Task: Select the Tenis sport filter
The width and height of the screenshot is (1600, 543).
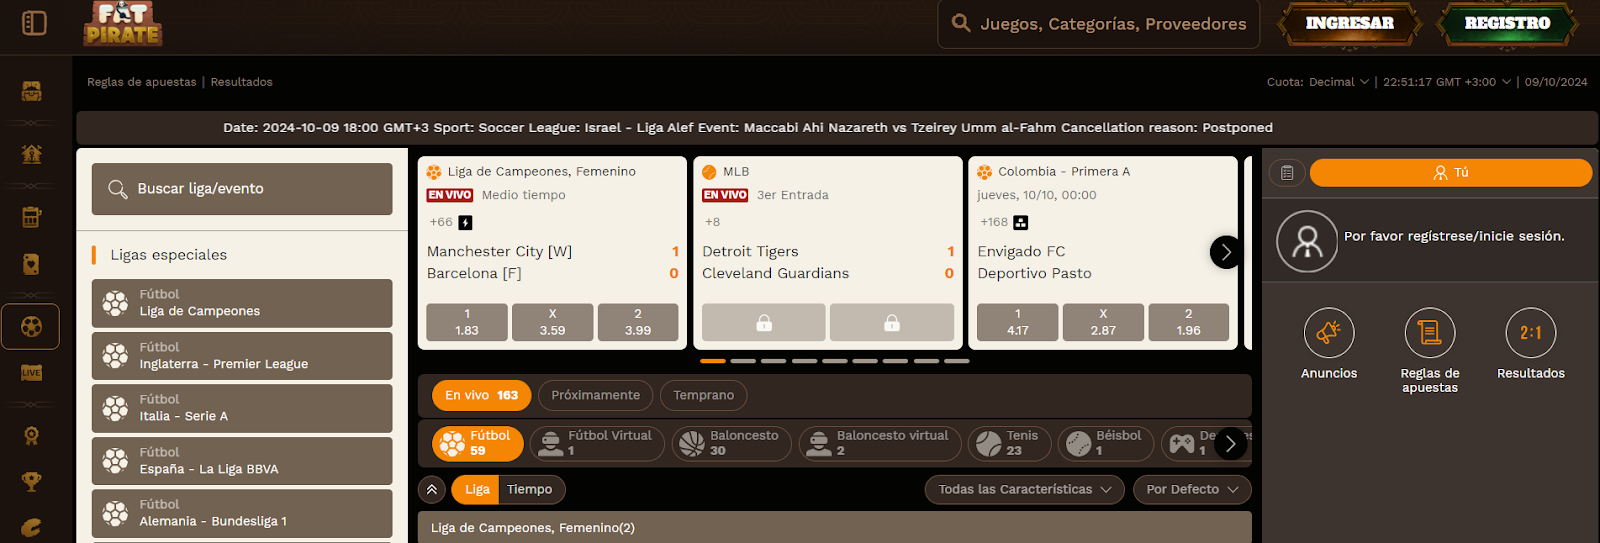Action: coord(1009,443)
